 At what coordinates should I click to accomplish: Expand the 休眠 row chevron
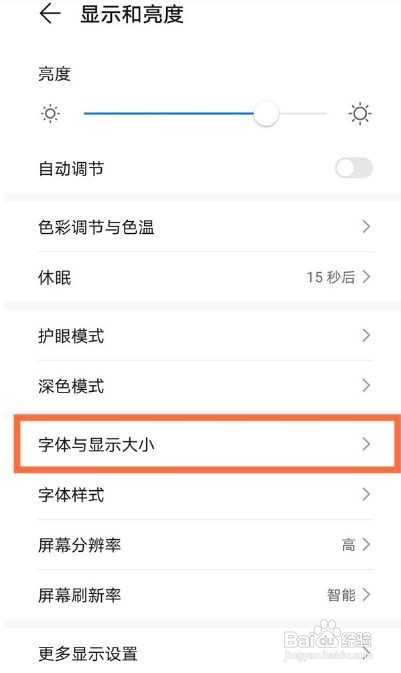pyautogui.click(x=366, y=277)
